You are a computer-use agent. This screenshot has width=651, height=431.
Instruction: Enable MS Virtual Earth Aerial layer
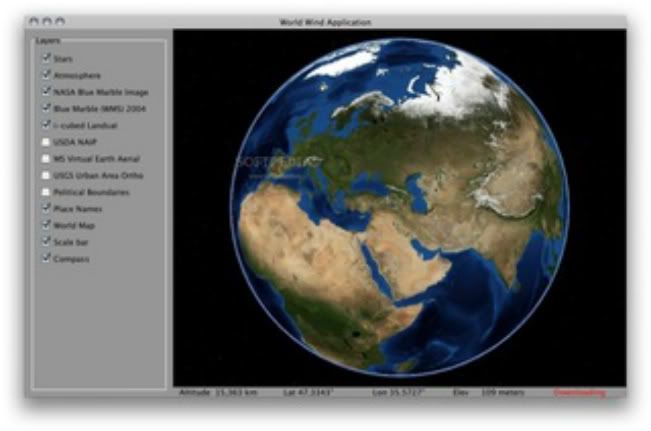tap(46, 158)
